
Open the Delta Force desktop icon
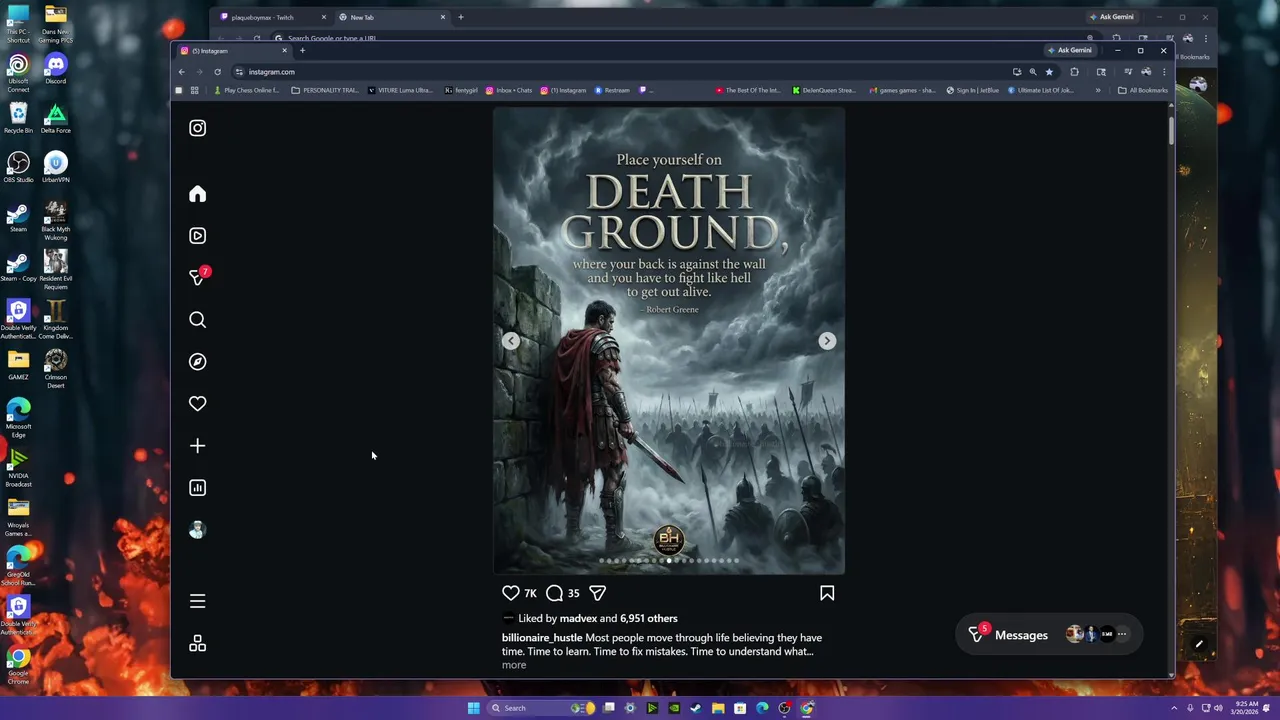point(56,118)
